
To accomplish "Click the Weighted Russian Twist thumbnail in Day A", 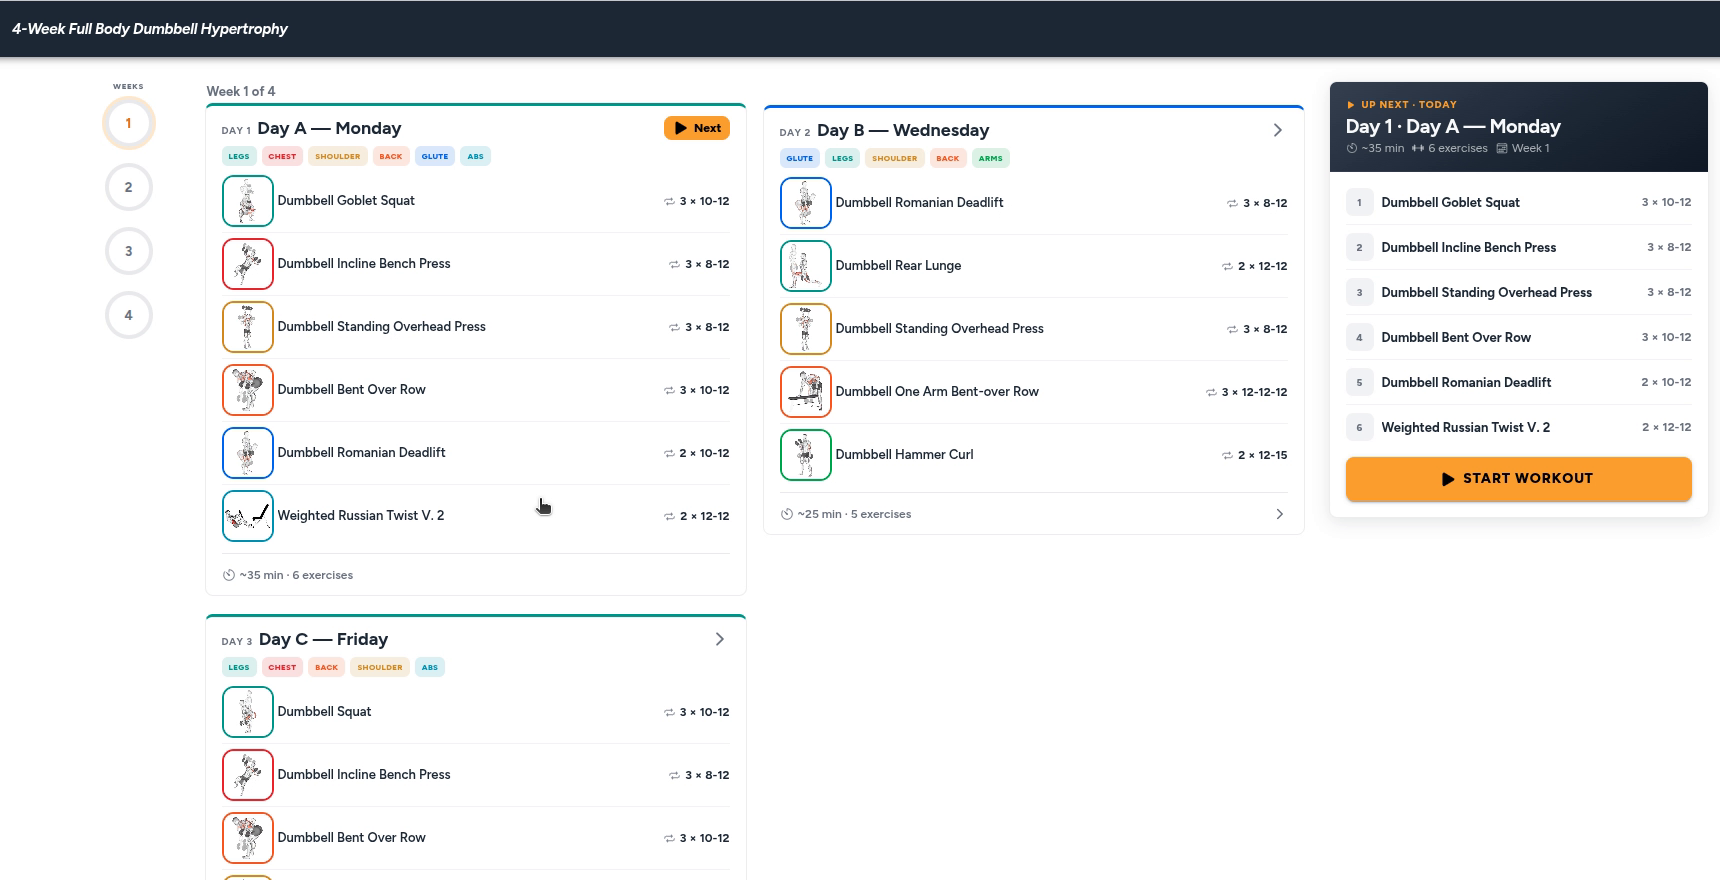I will (248, 516).
